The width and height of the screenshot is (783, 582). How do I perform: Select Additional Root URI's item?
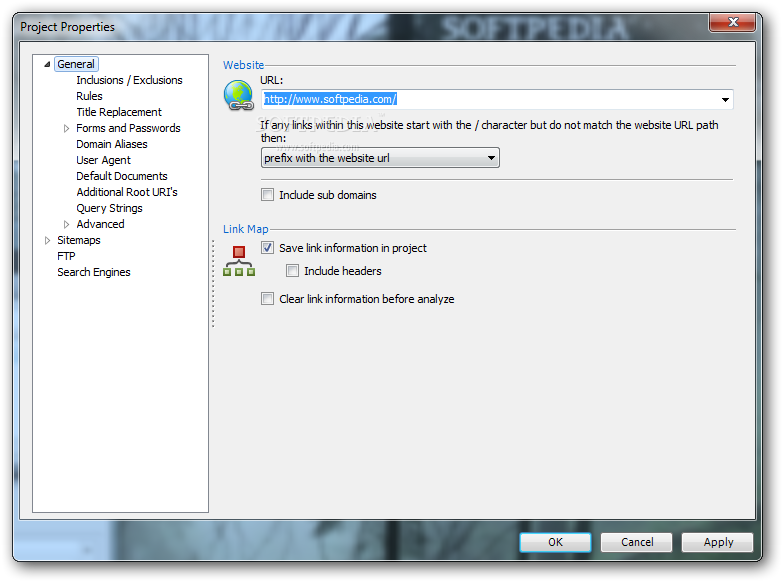(127, 192)
